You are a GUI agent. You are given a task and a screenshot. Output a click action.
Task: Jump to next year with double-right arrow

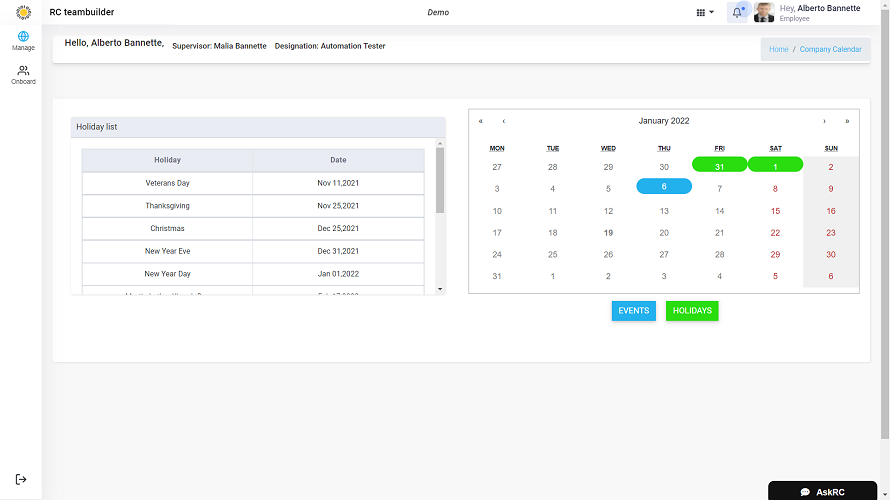847,121
